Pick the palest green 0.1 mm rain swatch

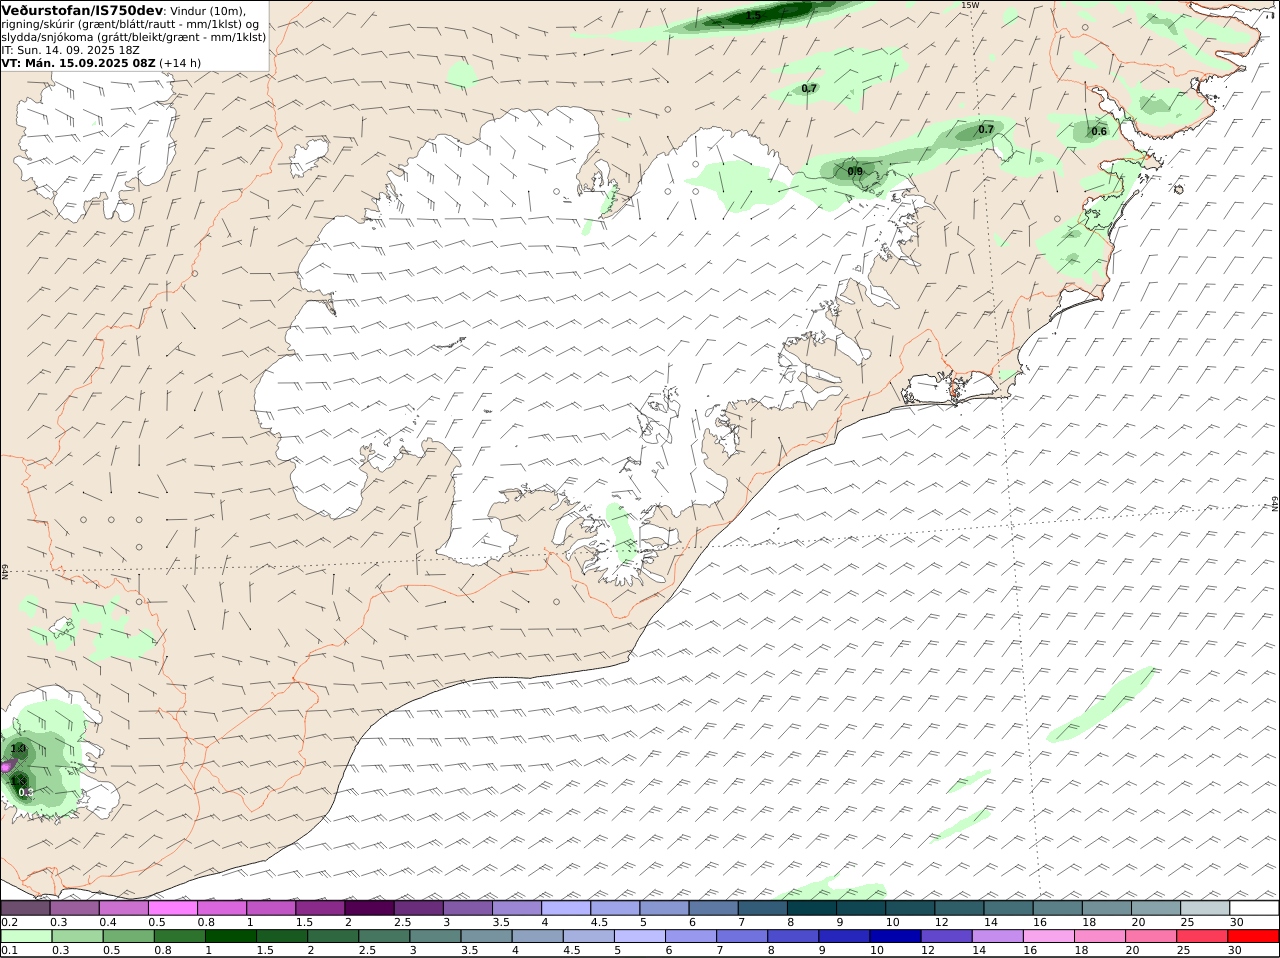(25, 937)
